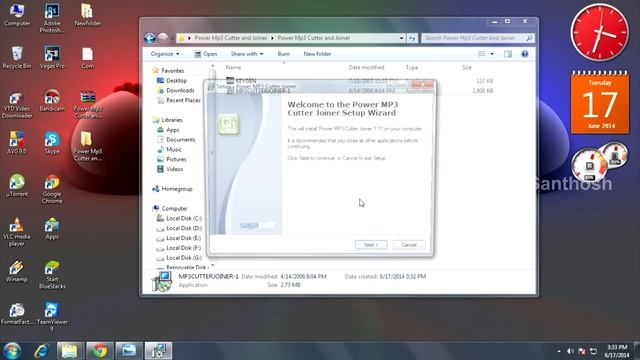Select Desktop under Favorites

click(172, 81)
